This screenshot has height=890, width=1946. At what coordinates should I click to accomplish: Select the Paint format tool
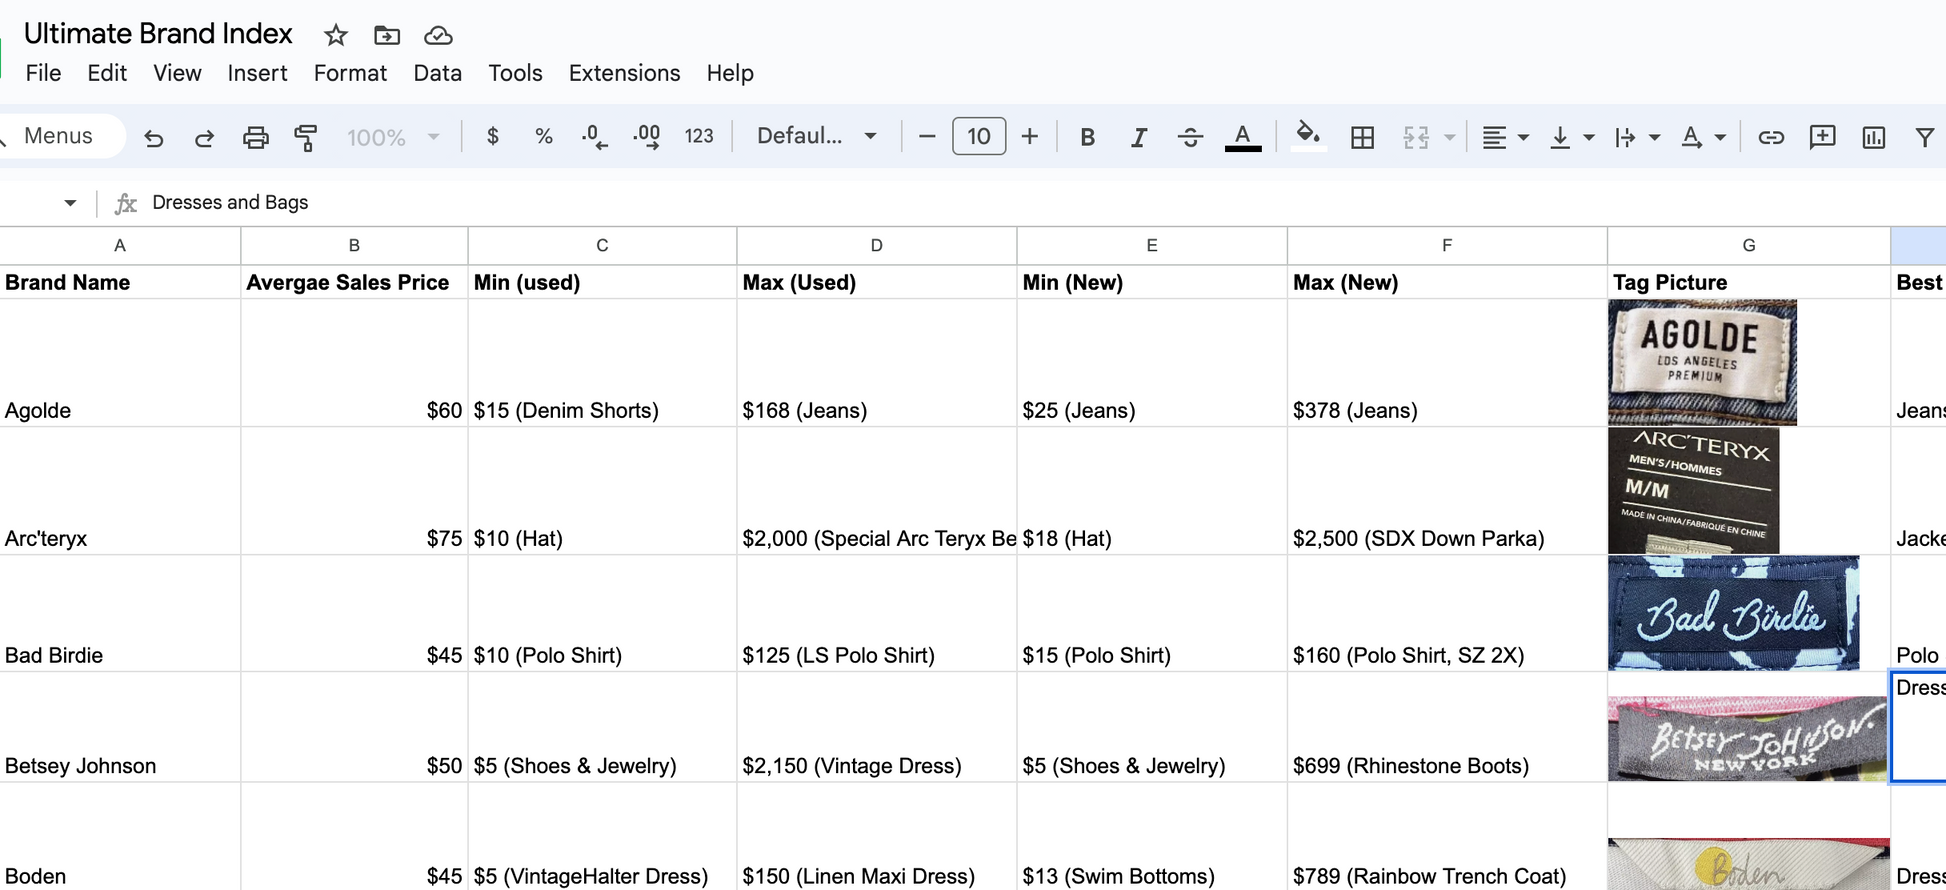[x=306, y=137]
